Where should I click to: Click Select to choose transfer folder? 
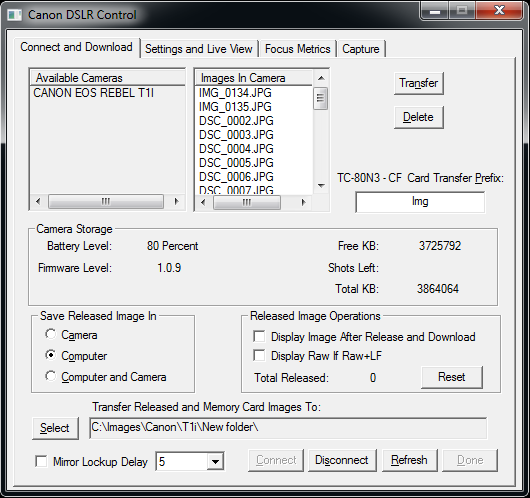(55, 428)
